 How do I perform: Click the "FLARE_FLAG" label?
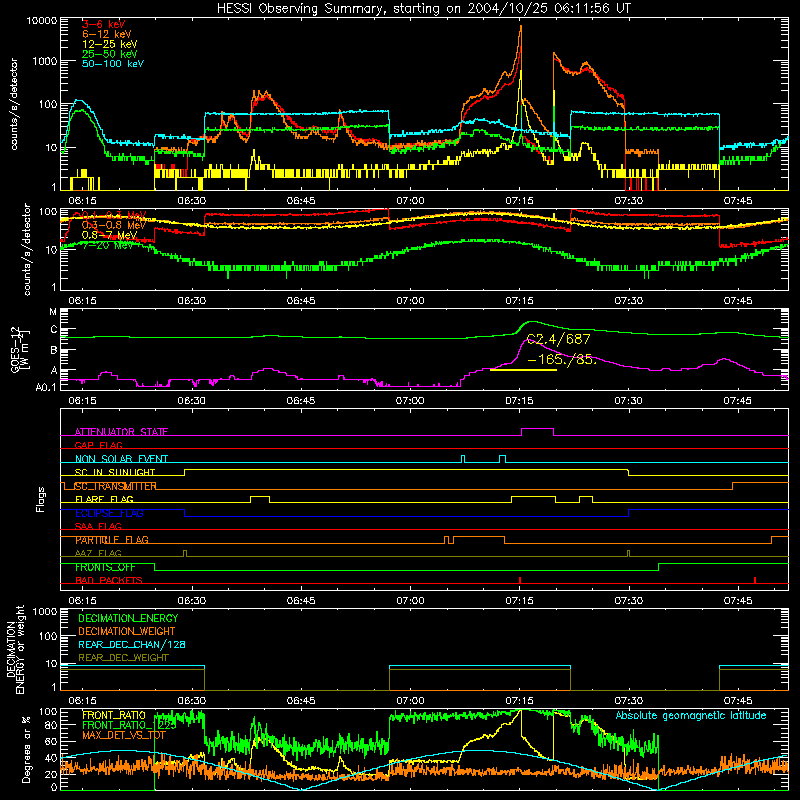[x=104, y=499]
